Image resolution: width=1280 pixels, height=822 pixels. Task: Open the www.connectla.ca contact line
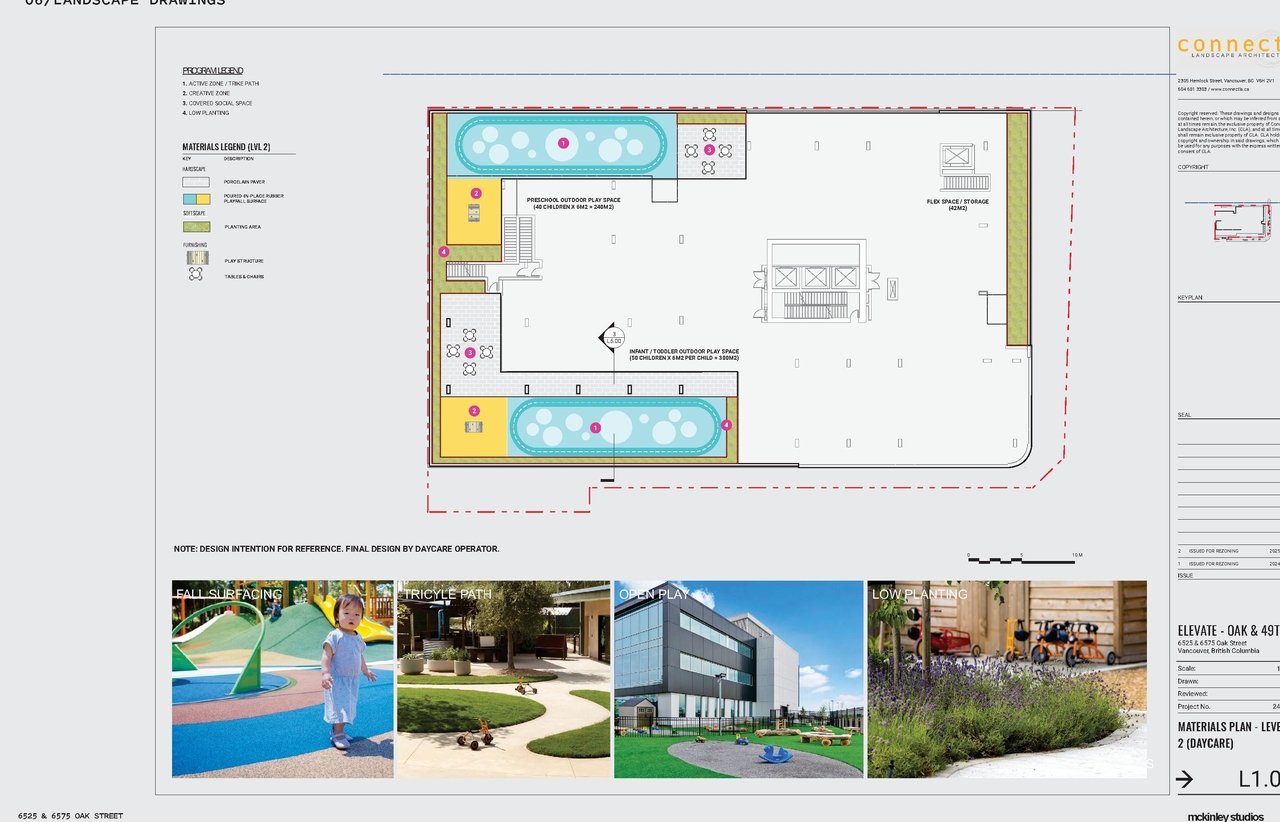pos(1215,89)
